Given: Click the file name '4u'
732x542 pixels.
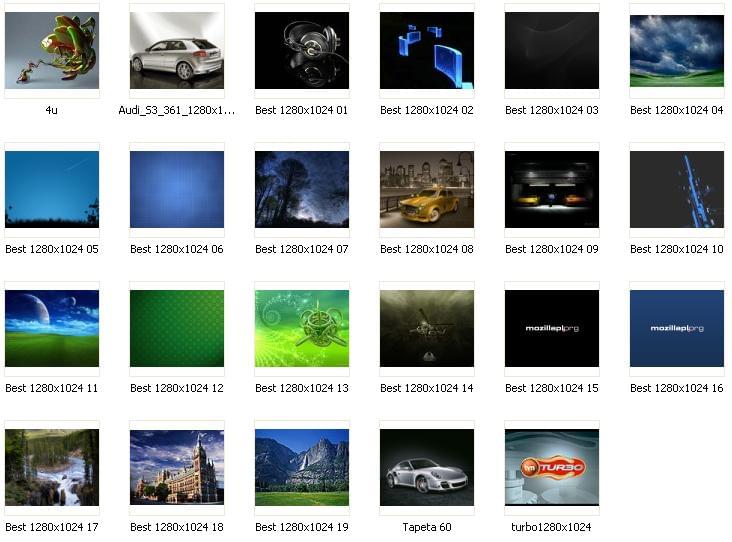Looking at the screenshot, I should tap(51, 110).
